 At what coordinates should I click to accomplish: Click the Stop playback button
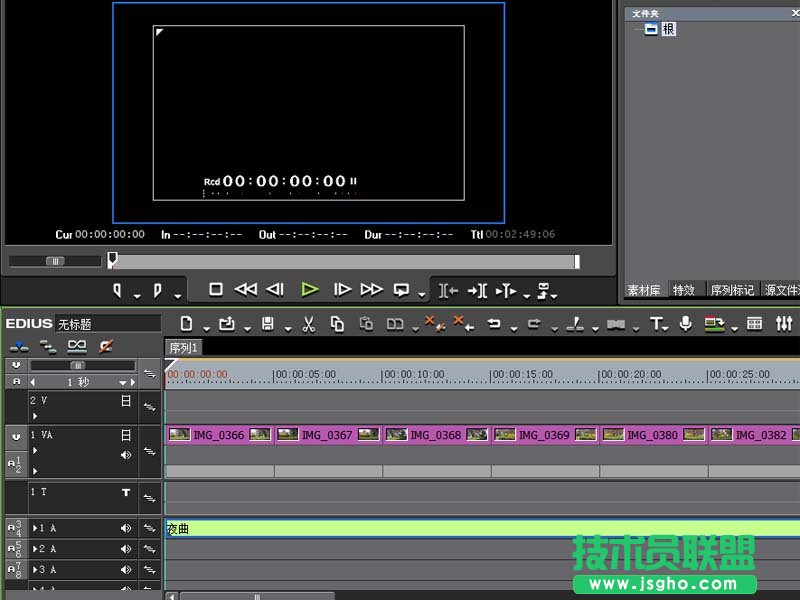[216, 290]
